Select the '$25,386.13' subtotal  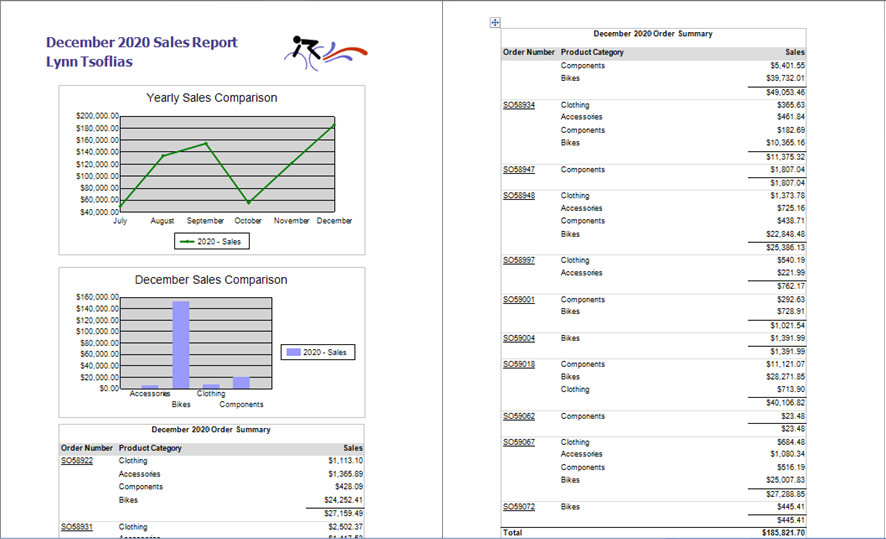click(785, 247)
